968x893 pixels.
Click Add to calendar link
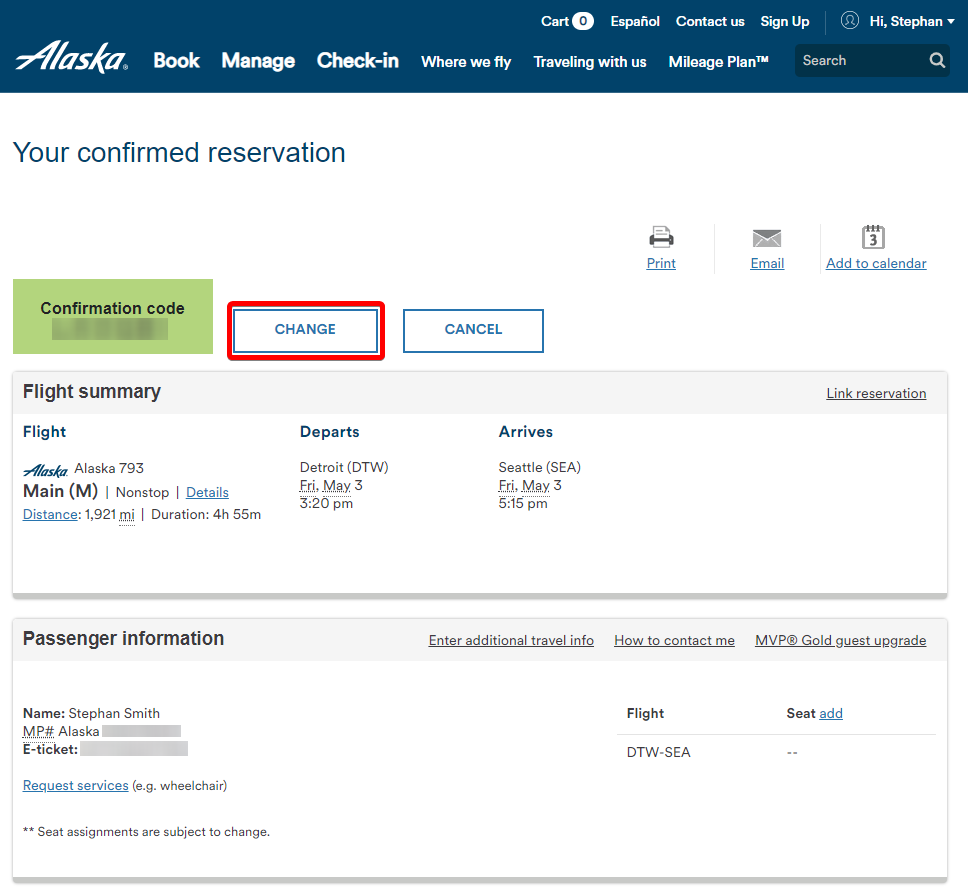876,264
